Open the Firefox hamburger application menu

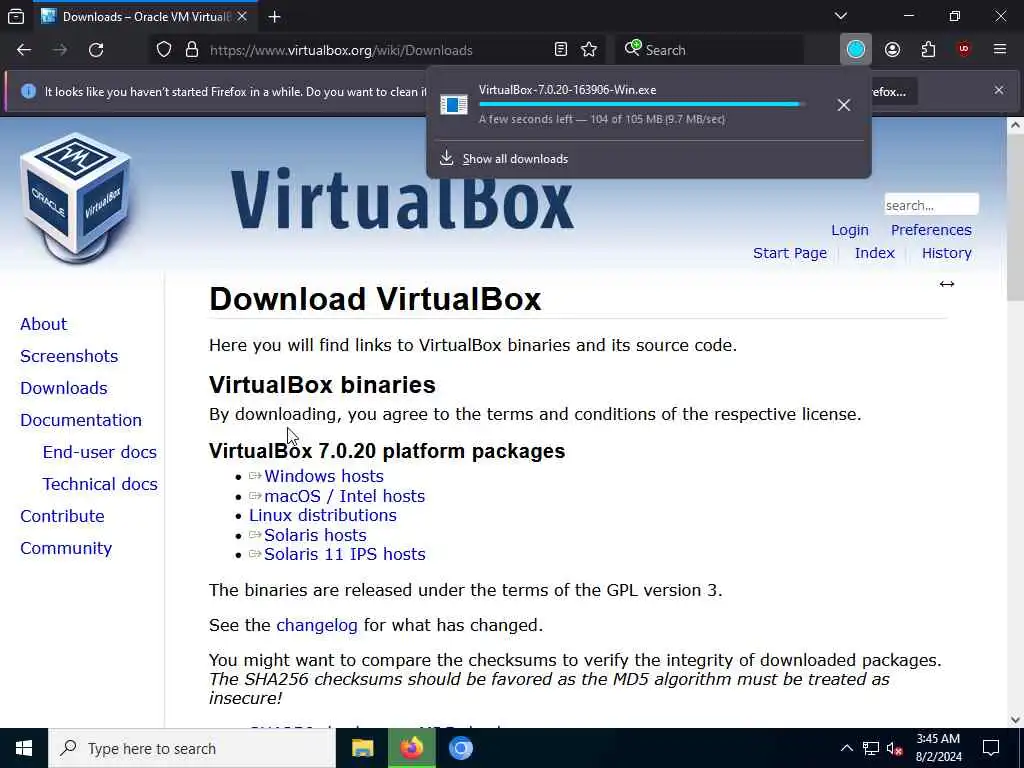coord(999,50)
